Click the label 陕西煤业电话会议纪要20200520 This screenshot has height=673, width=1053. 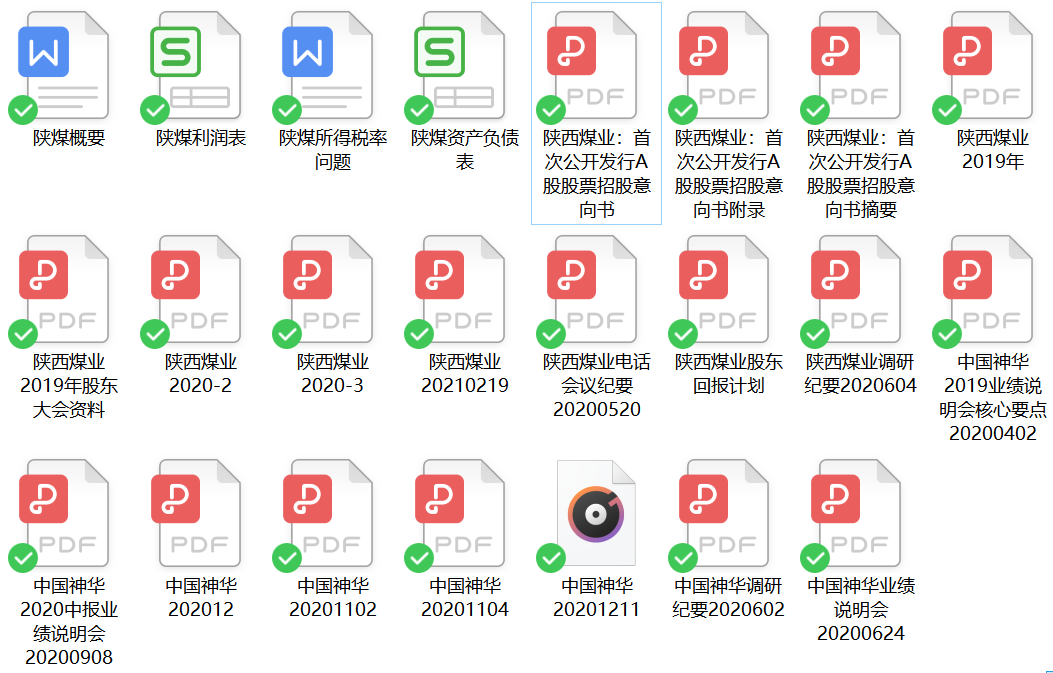click(597, 386)
